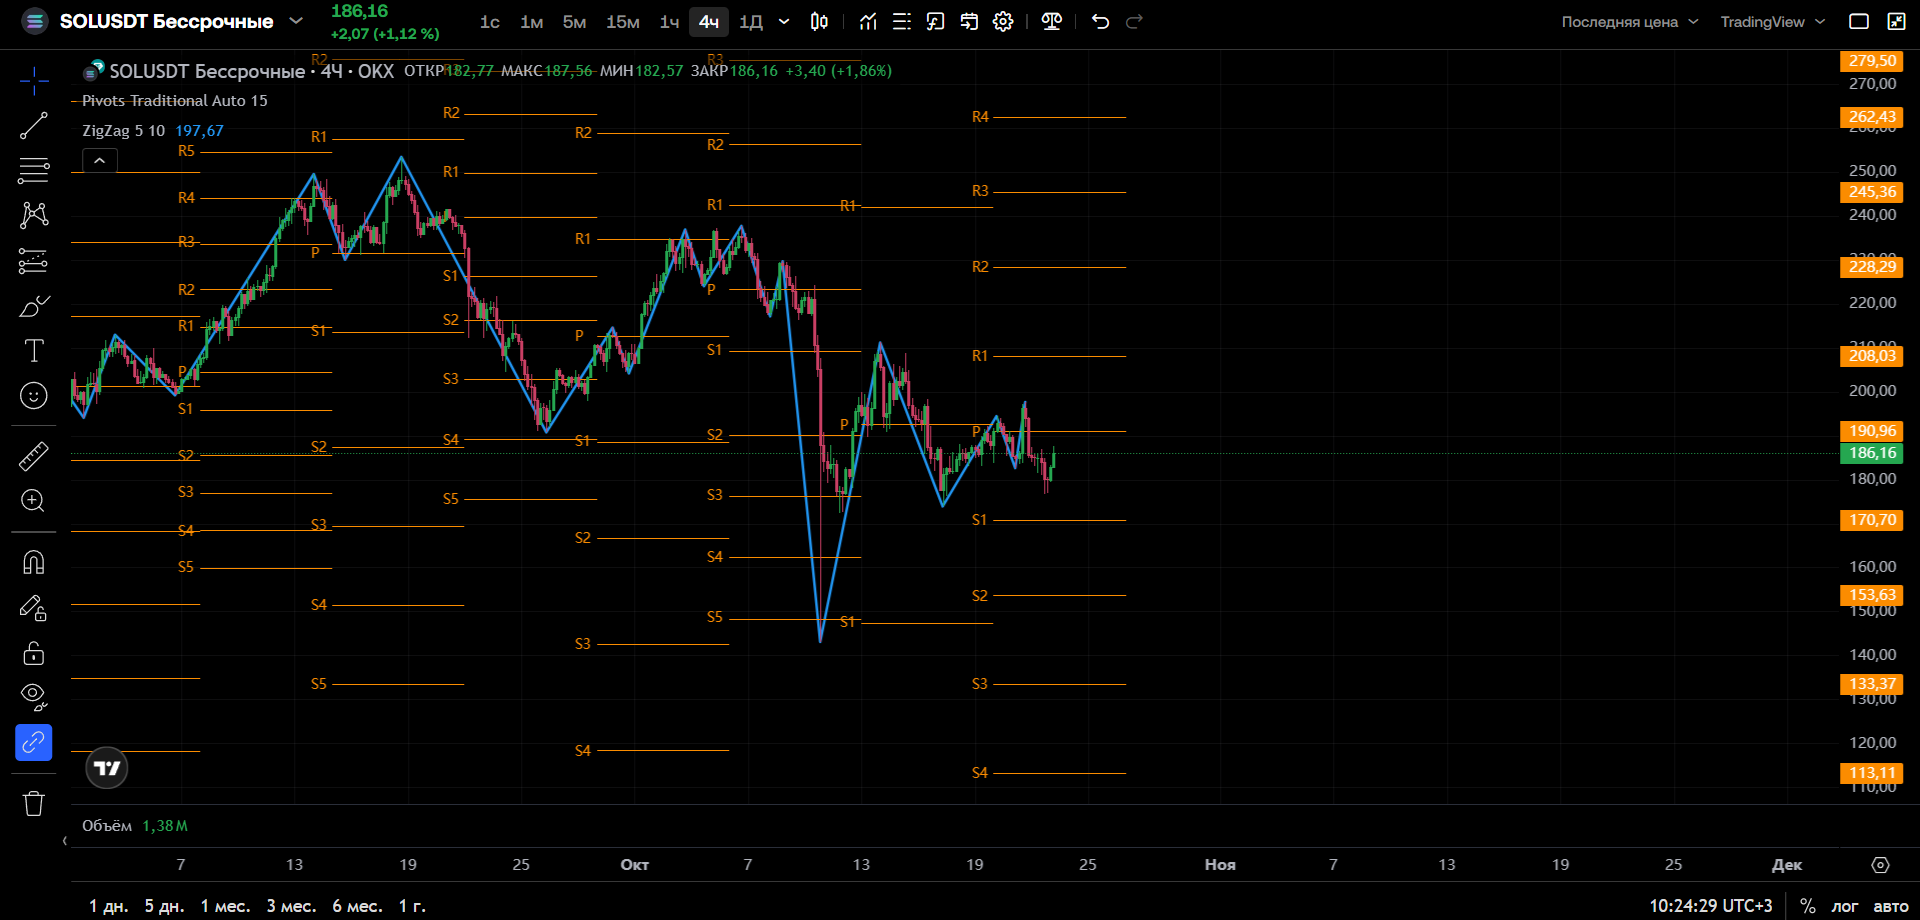The image size is (1920, 920).
Task: Click the green 186,16 current price label
Action: [1872, 453]
